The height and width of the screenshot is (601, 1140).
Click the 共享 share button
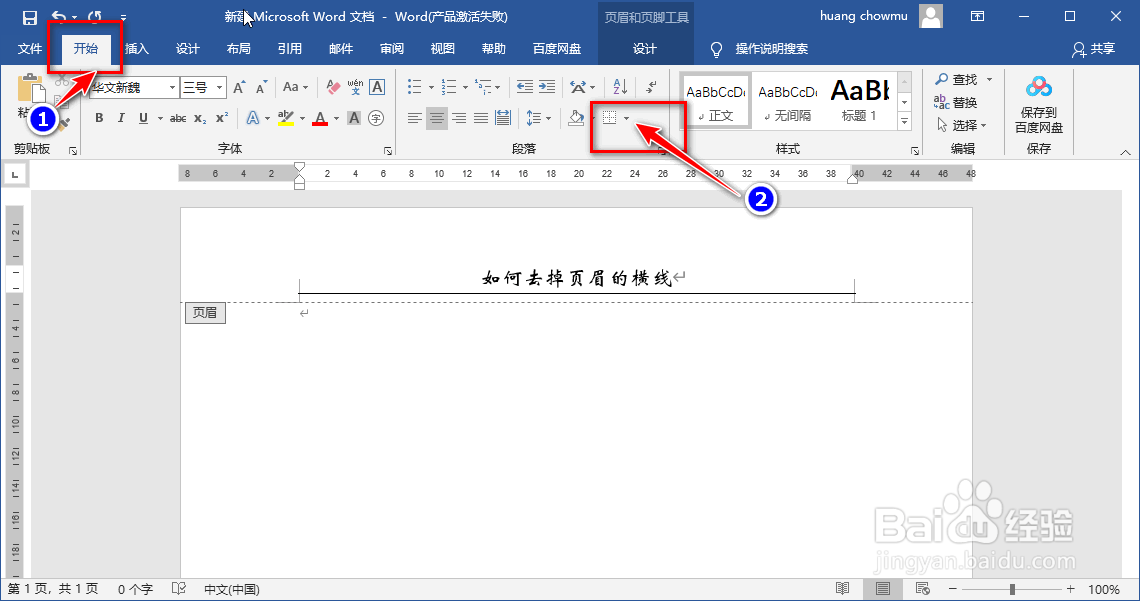point(1093,49)
